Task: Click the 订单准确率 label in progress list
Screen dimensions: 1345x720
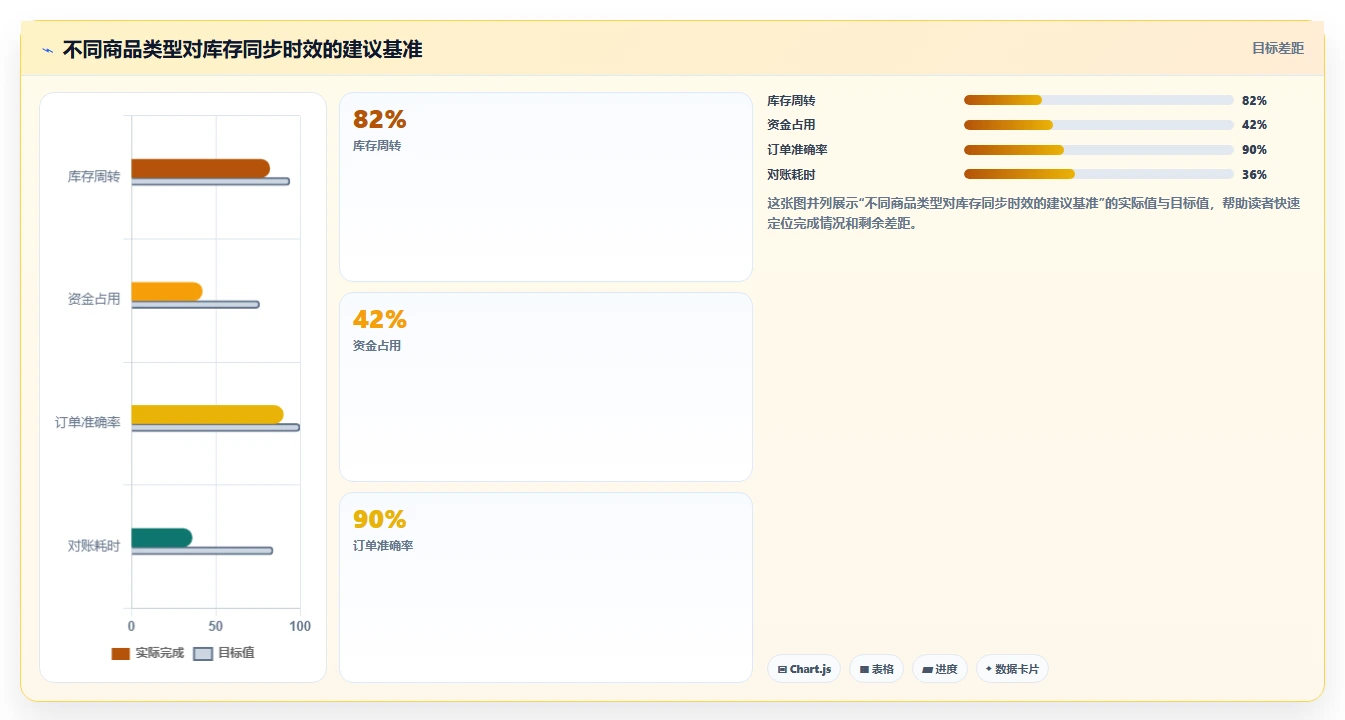Action: click(797, 150)
